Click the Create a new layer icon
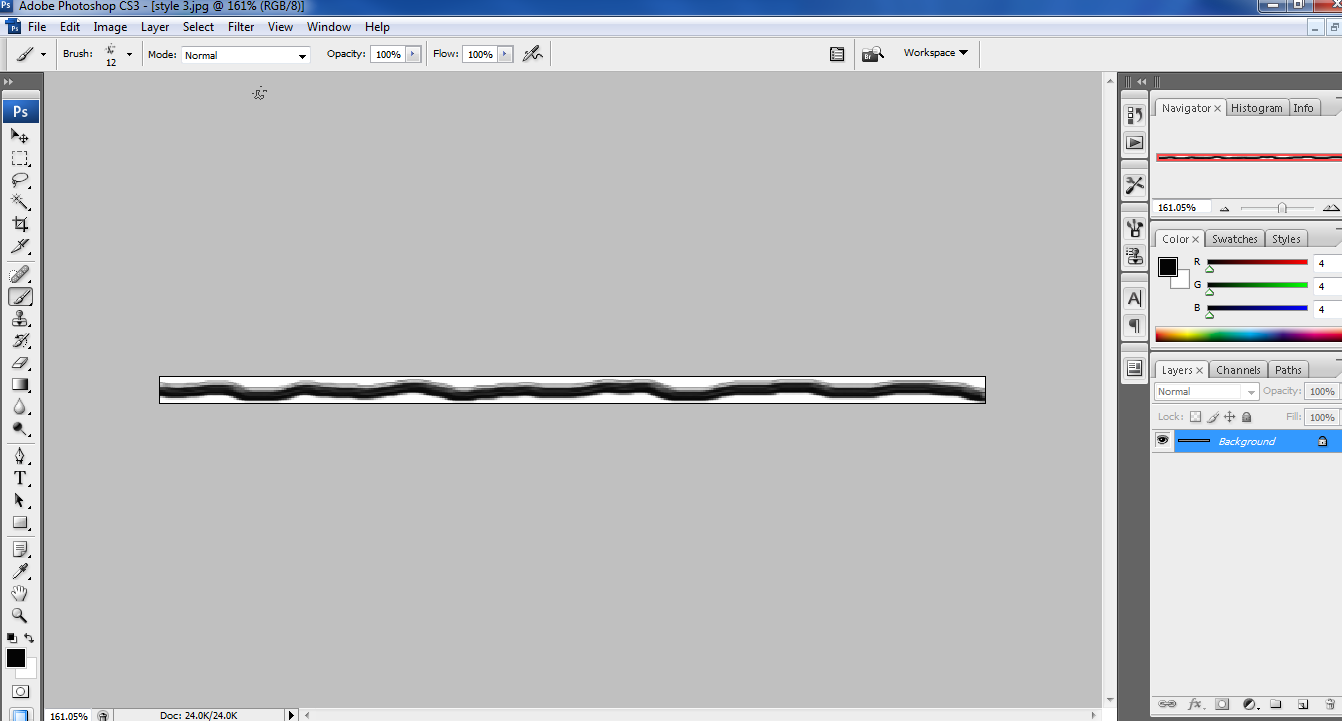 [1302, 704]
